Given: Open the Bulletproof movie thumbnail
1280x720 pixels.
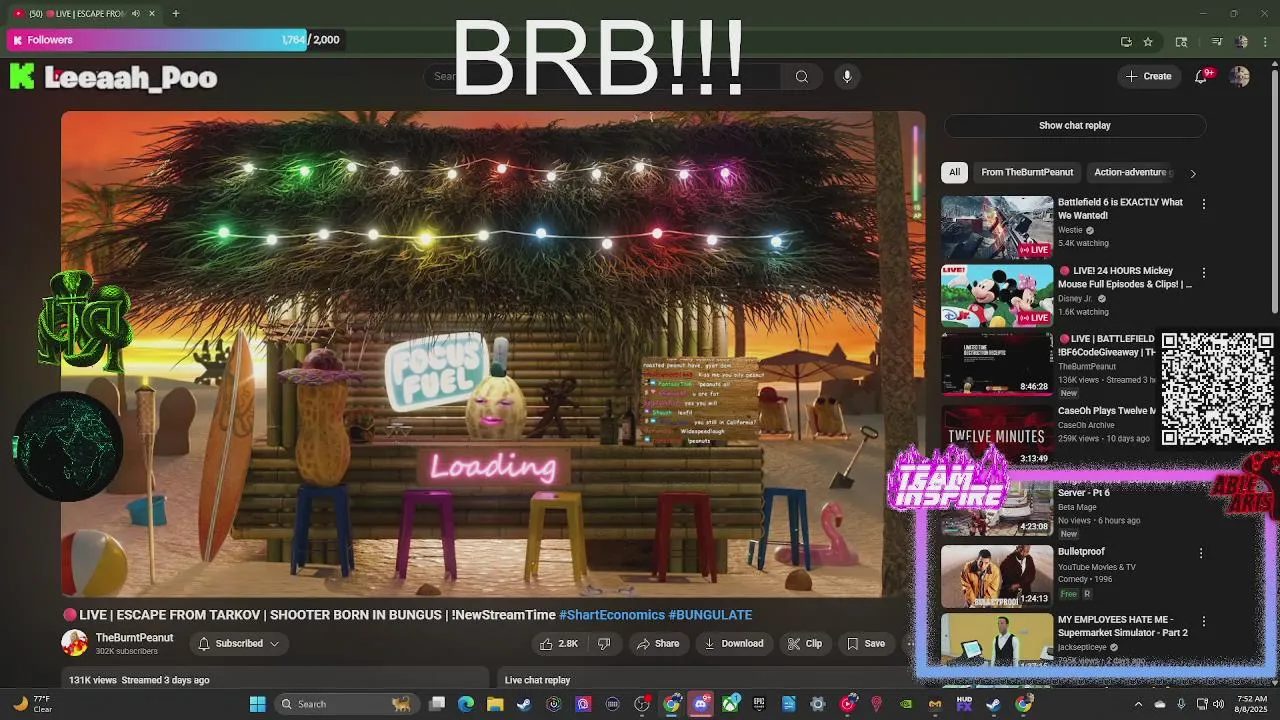Looking at the screenshot, I should pyautogui.click(x=996, y=576).
